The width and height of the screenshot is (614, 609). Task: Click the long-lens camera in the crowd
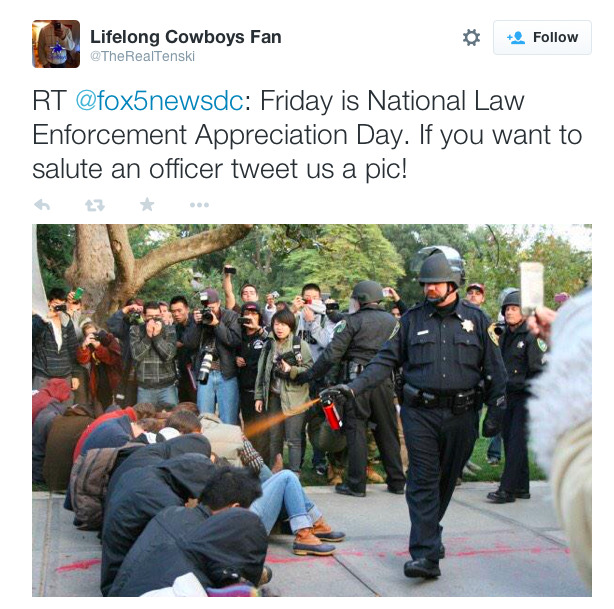(x=206, y=366)
